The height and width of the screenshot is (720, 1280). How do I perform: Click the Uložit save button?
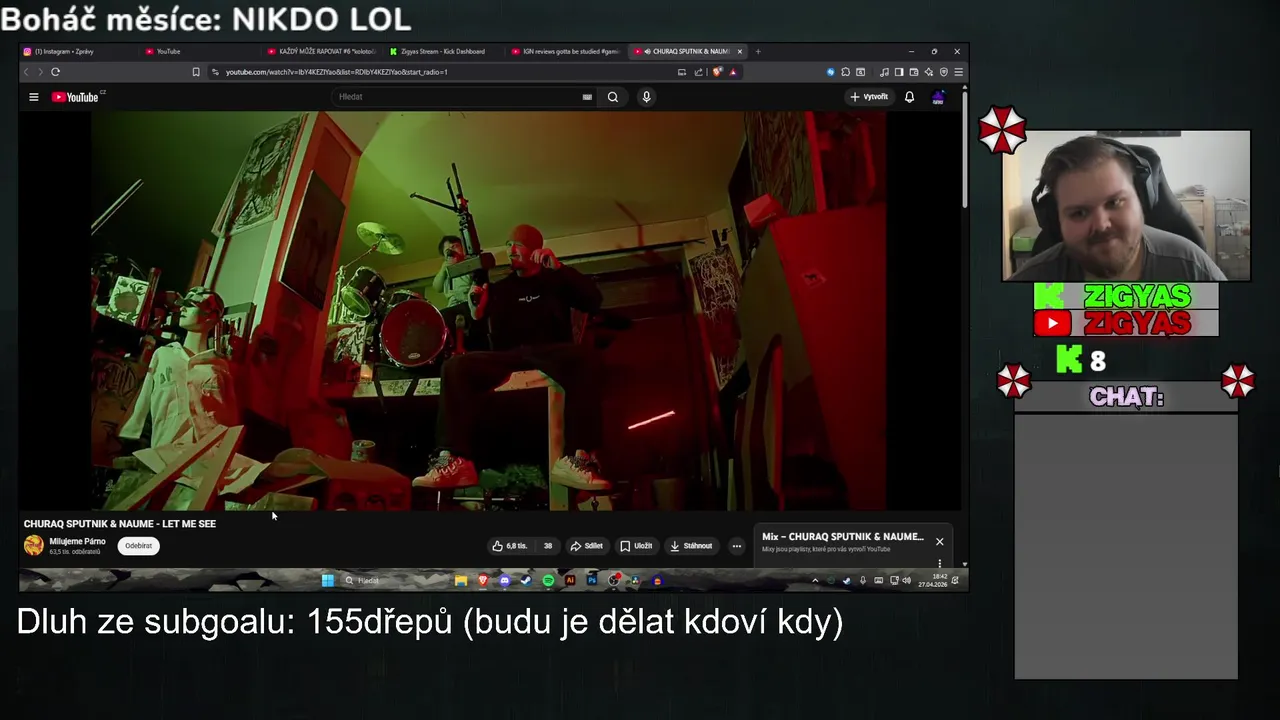pyautogui.click(x=636, y=546)
